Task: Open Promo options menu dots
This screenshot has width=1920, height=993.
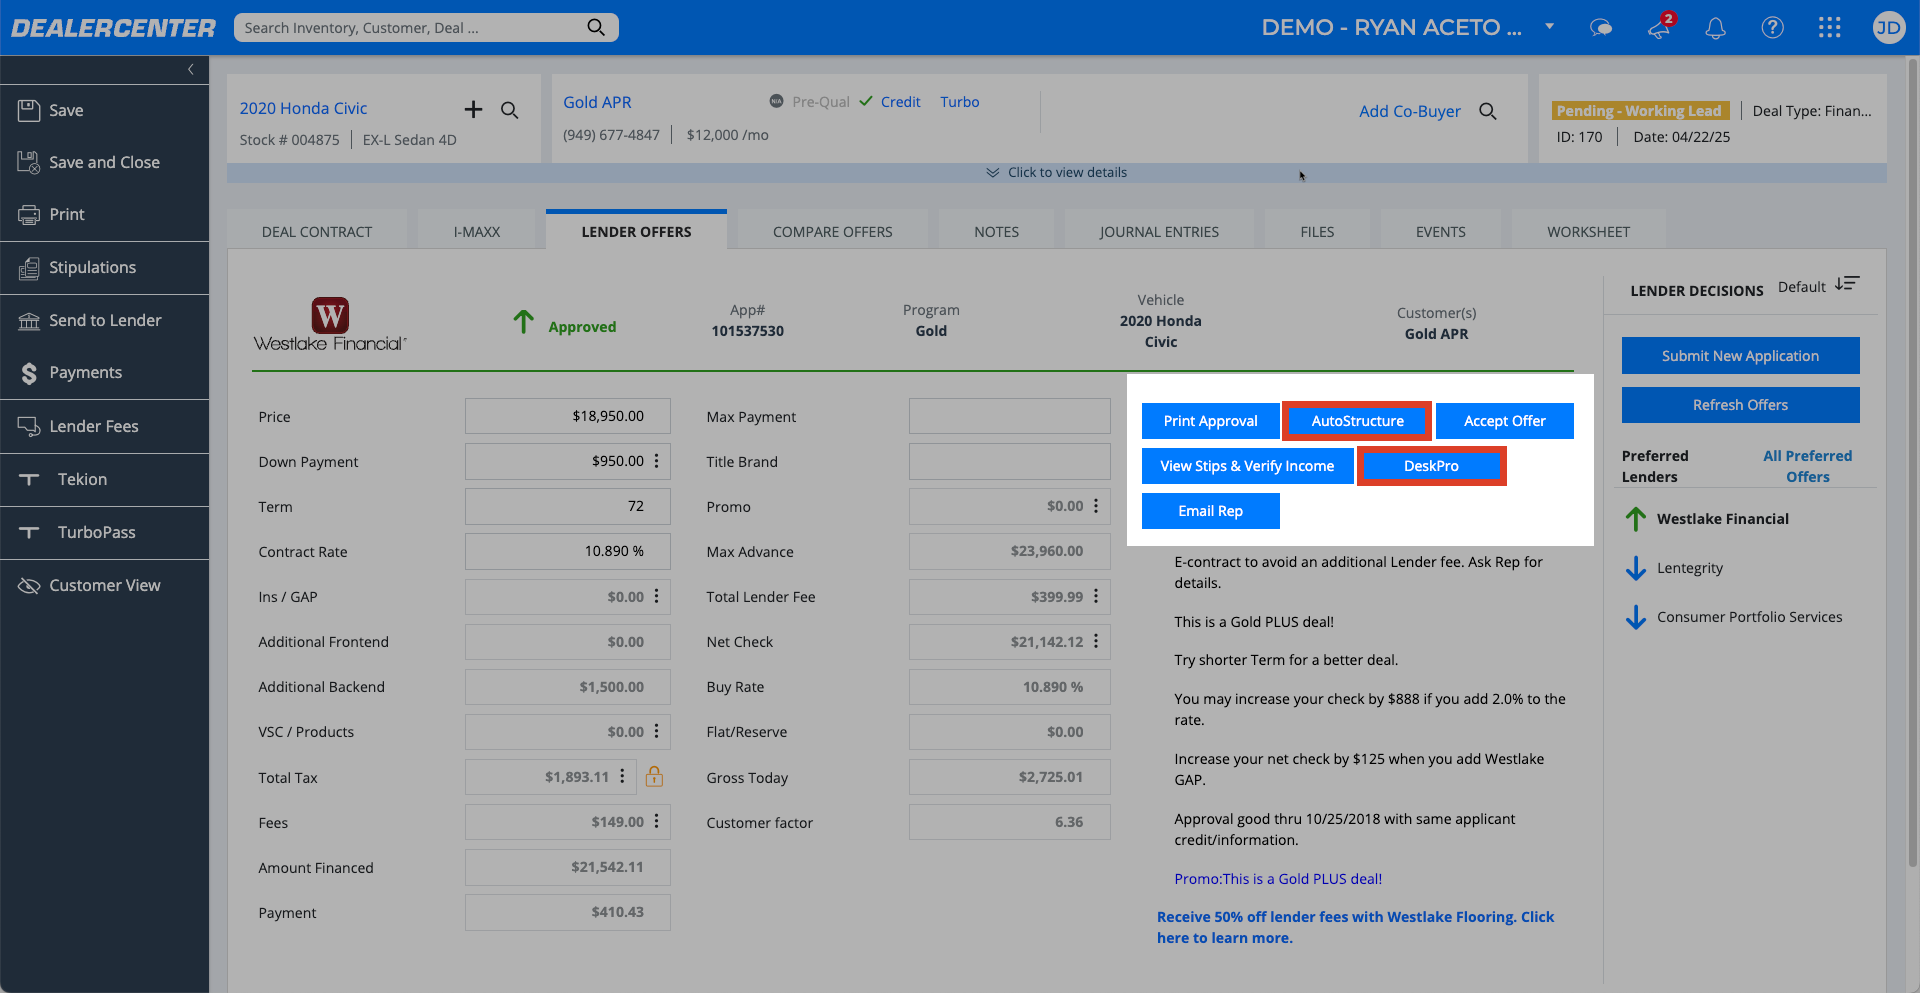Action: [1096, 506]
